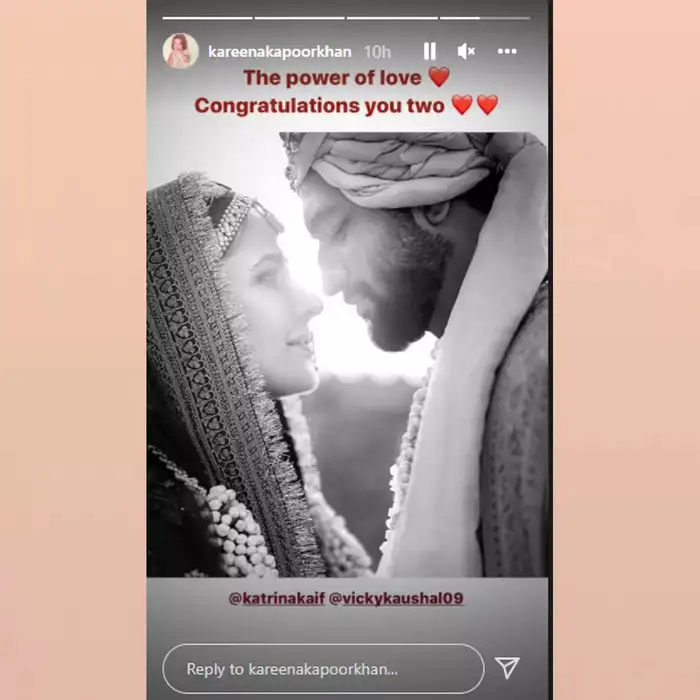This screenshot has height=700, width=700.
Task: Click the 10h timestamp label
Action: coord(377,52)
